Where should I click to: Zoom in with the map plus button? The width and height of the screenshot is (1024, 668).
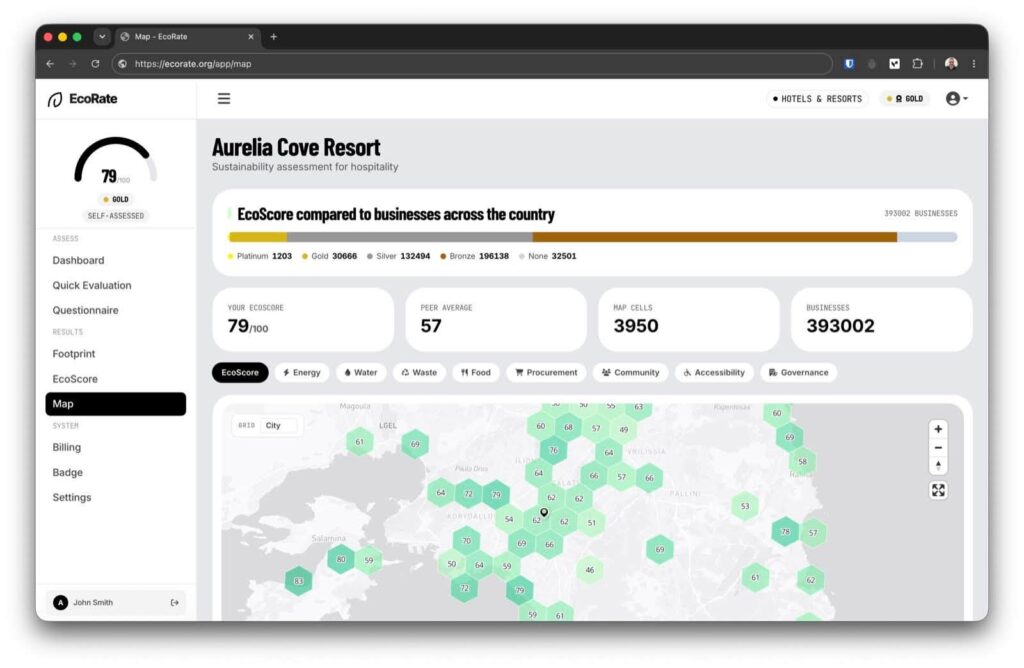pos(938,429)
